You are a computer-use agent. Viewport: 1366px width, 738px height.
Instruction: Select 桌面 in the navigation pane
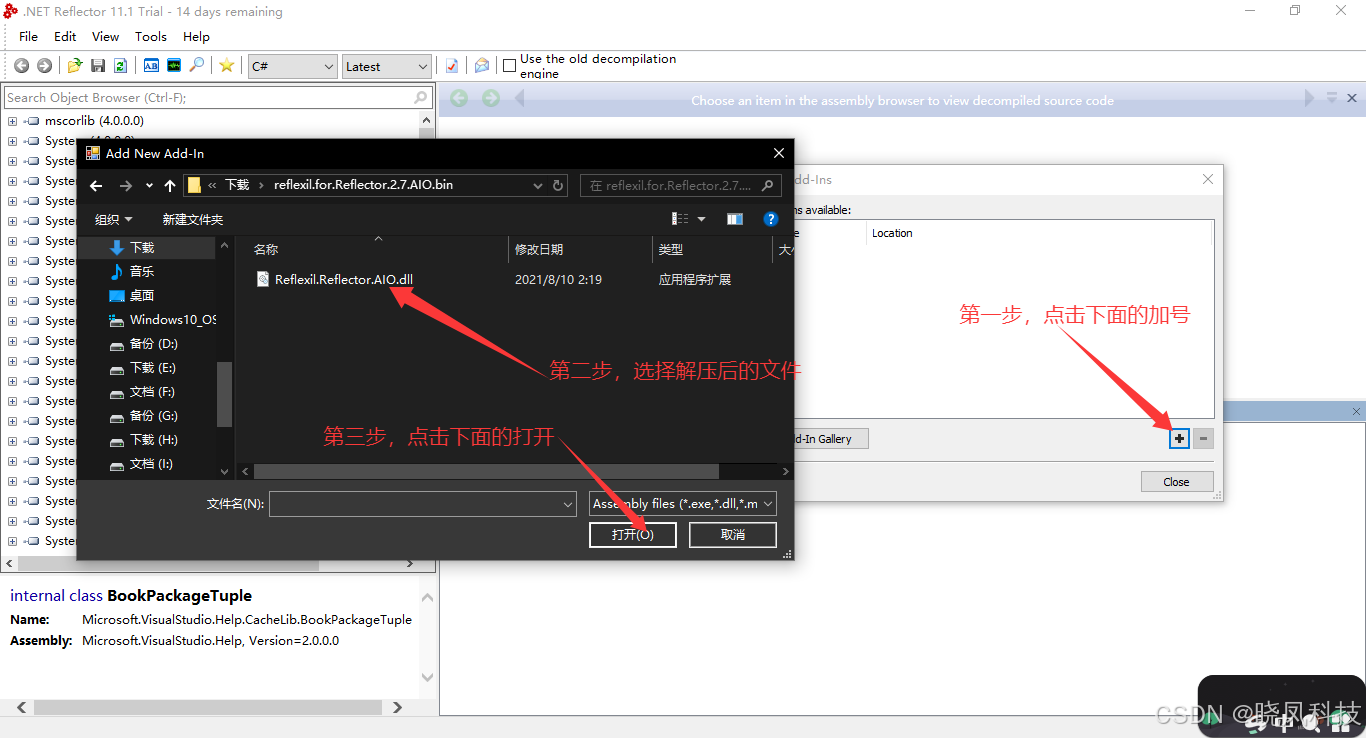pyautogui.click(x=141, y=295)
